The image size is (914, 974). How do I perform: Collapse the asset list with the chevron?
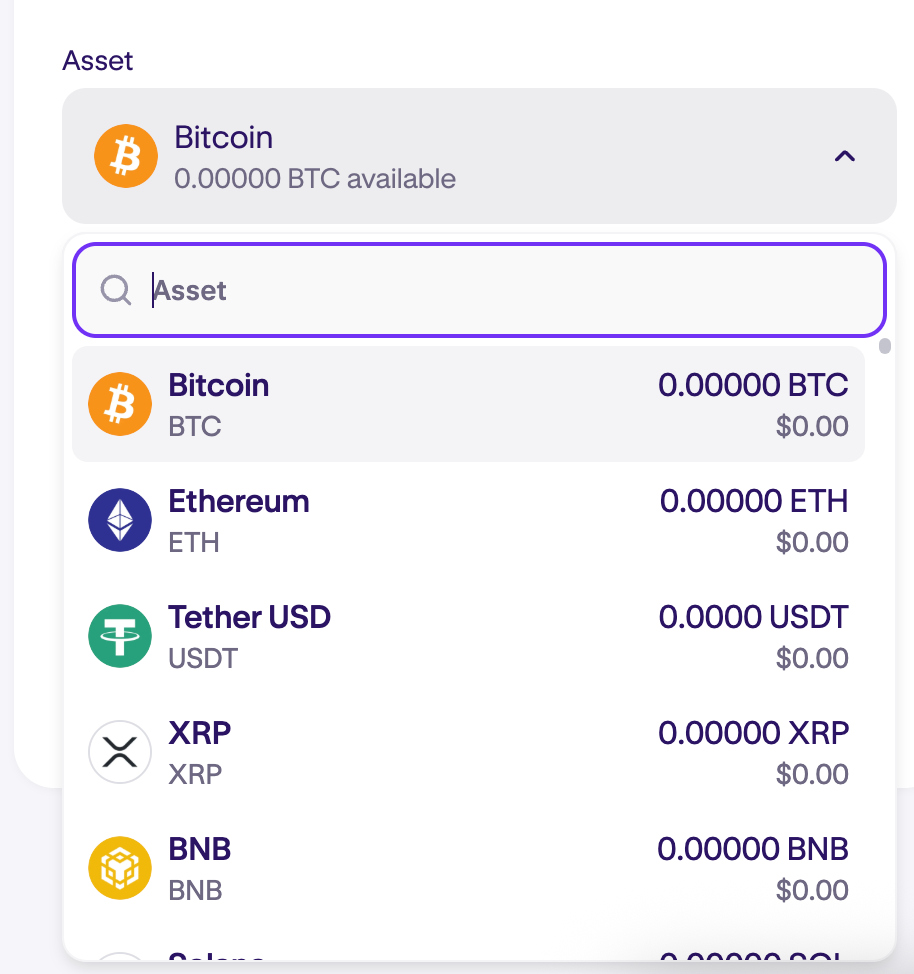point(844,156)
